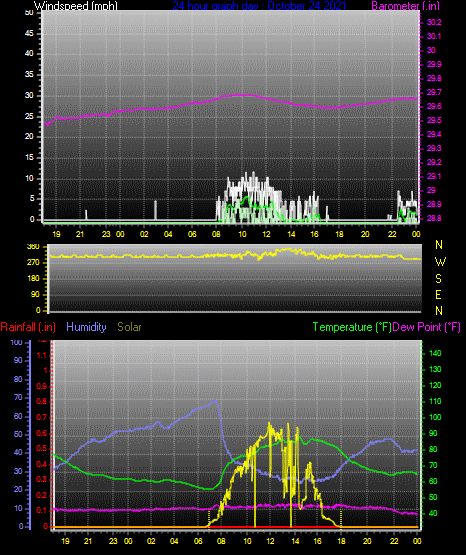Click the '25' windspeed axis value

pos(29,116)
